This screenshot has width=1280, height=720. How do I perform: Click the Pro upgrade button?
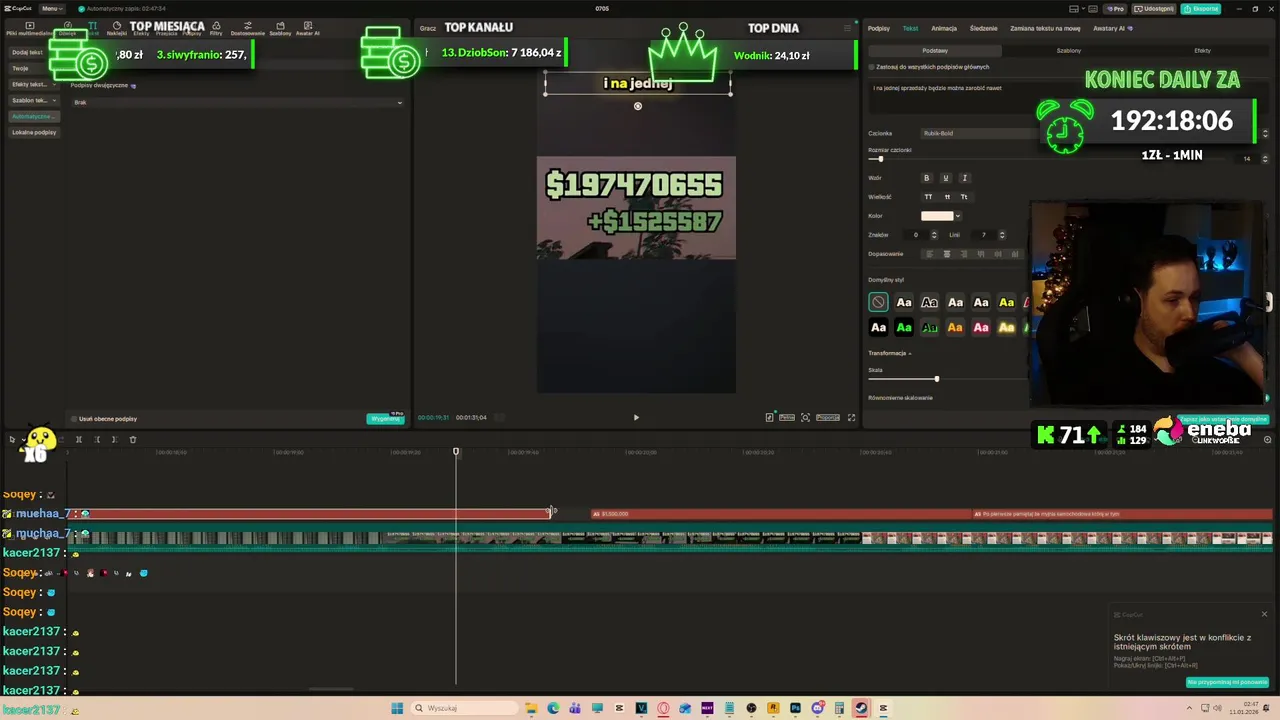point(1115,8)
